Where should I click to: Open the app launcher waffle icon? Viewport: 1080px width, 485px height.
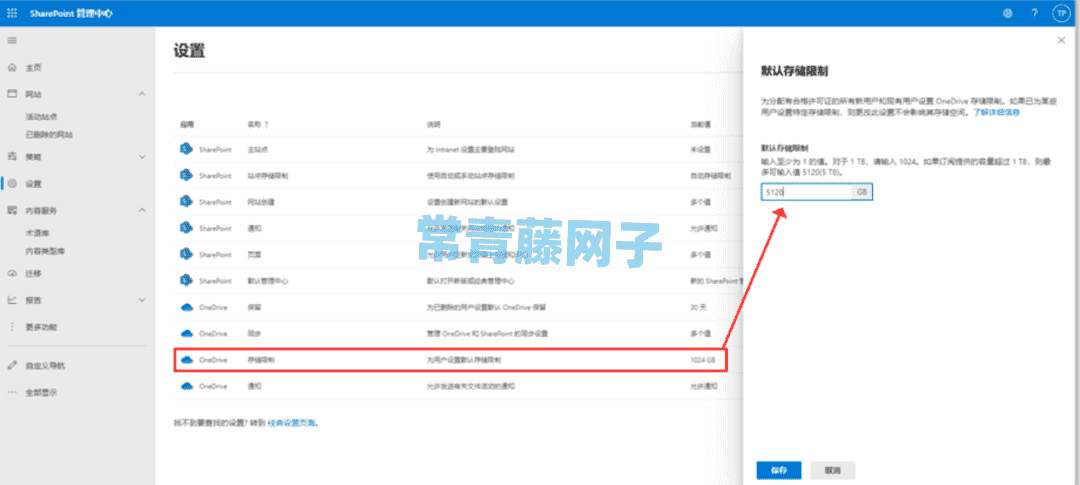(x=12, y=12)
